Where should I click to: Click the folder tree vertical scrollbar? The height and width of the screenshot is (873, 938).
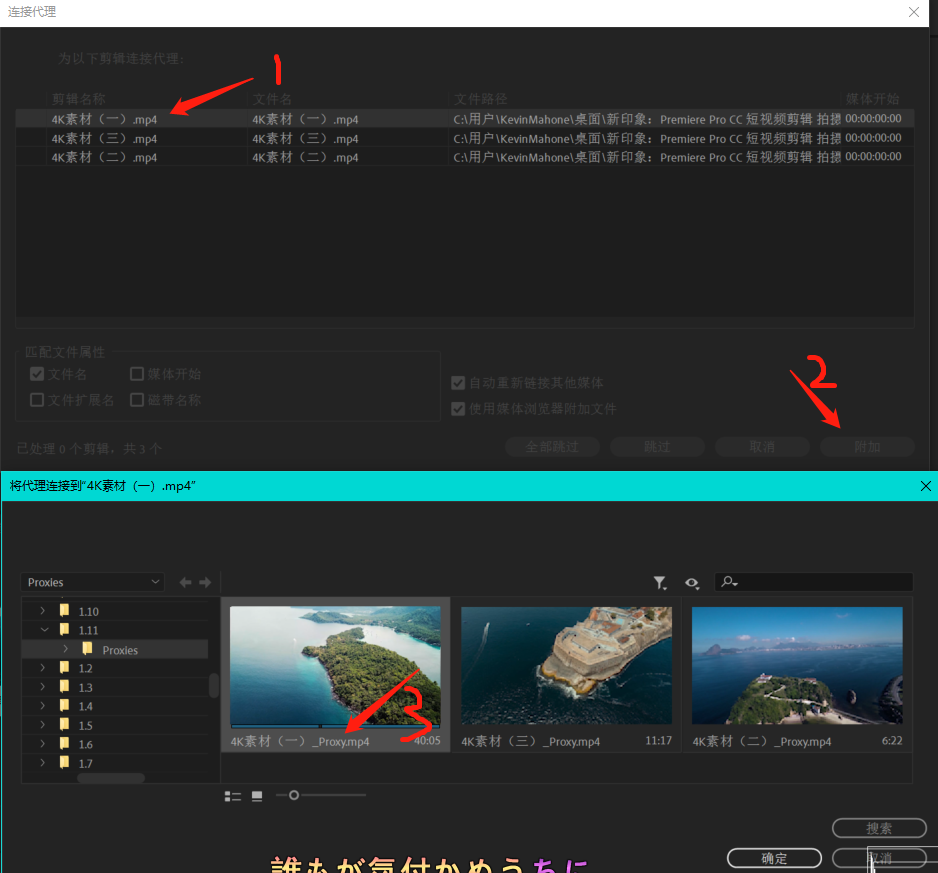click(214, 686)
